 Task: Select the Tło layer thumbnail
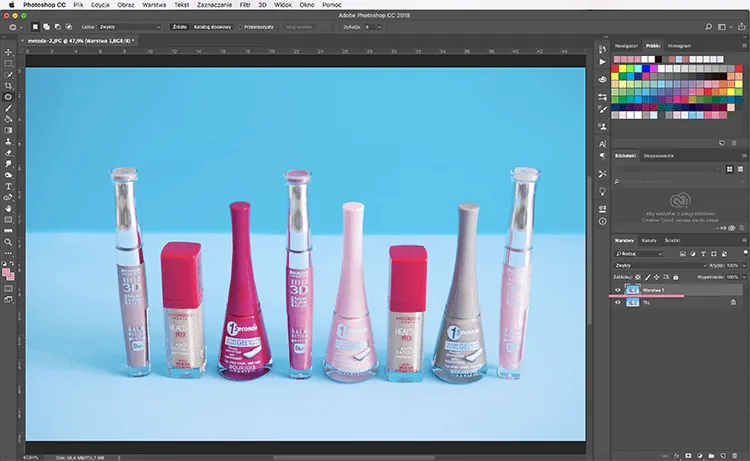pyautogui.click(x=632, y=304)
